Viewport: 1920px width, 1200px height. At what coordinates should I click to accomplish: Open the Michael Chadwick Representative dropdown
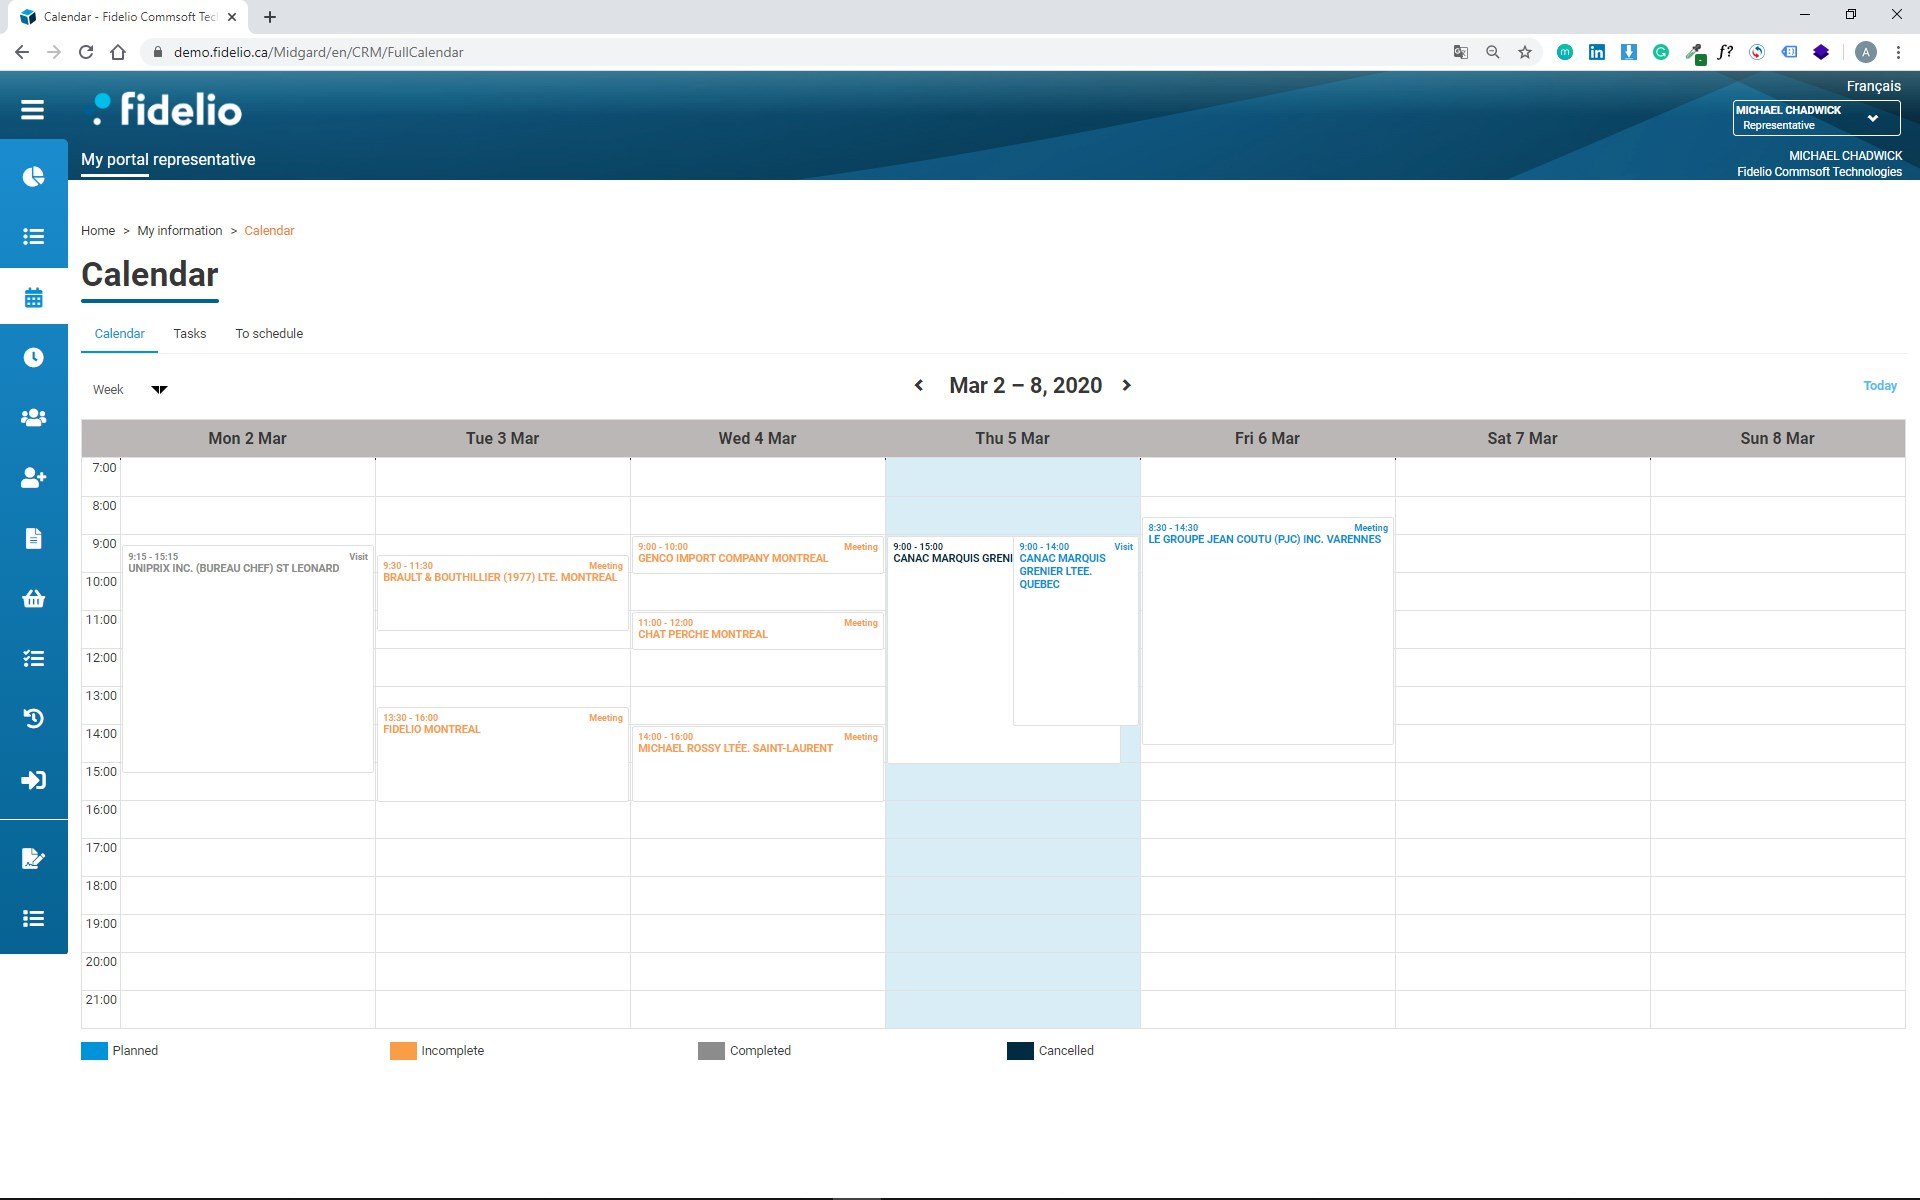[1815, 118]
